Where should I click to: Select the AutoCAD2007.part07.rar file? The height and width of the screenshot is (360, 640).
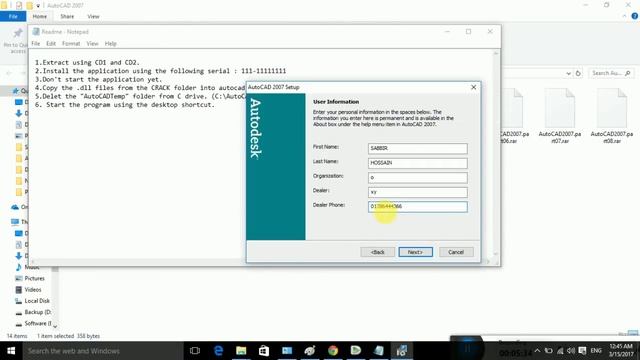pos(560,116)
